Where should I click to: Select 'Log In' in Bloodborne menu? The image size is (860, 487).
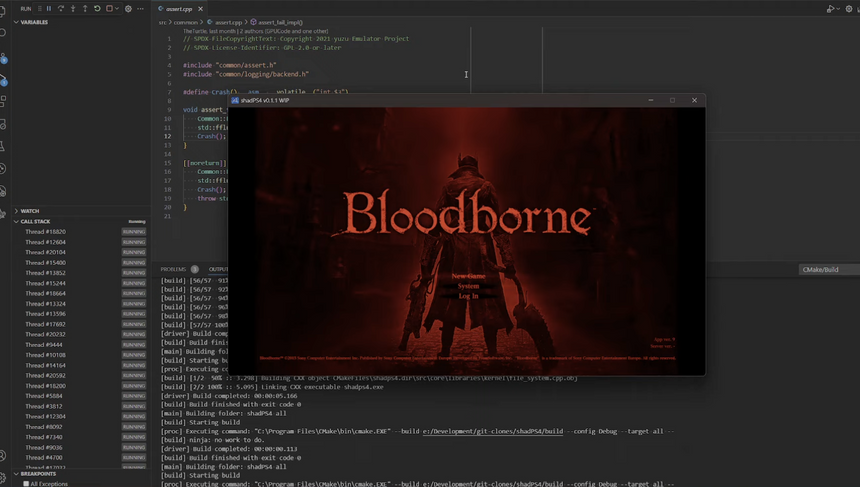[x=468, y=296]
